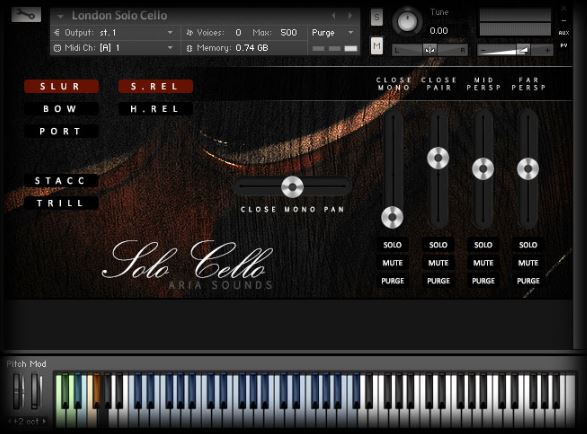Viewport: 587px width, 434px height.
Task: Mute the Far Persp mic
Action: [528, 263]
